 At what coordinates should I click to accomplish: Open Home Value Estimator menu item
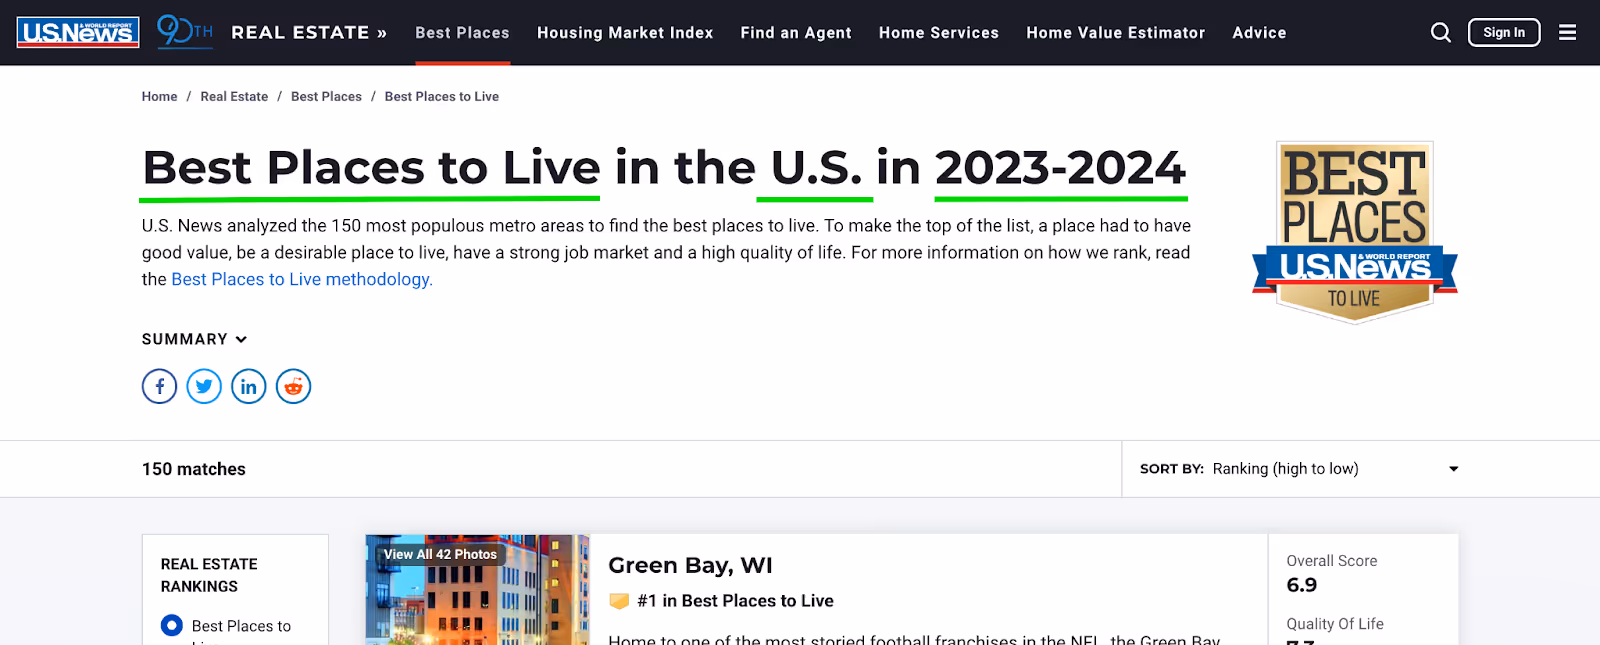[x=1116, y=33]
